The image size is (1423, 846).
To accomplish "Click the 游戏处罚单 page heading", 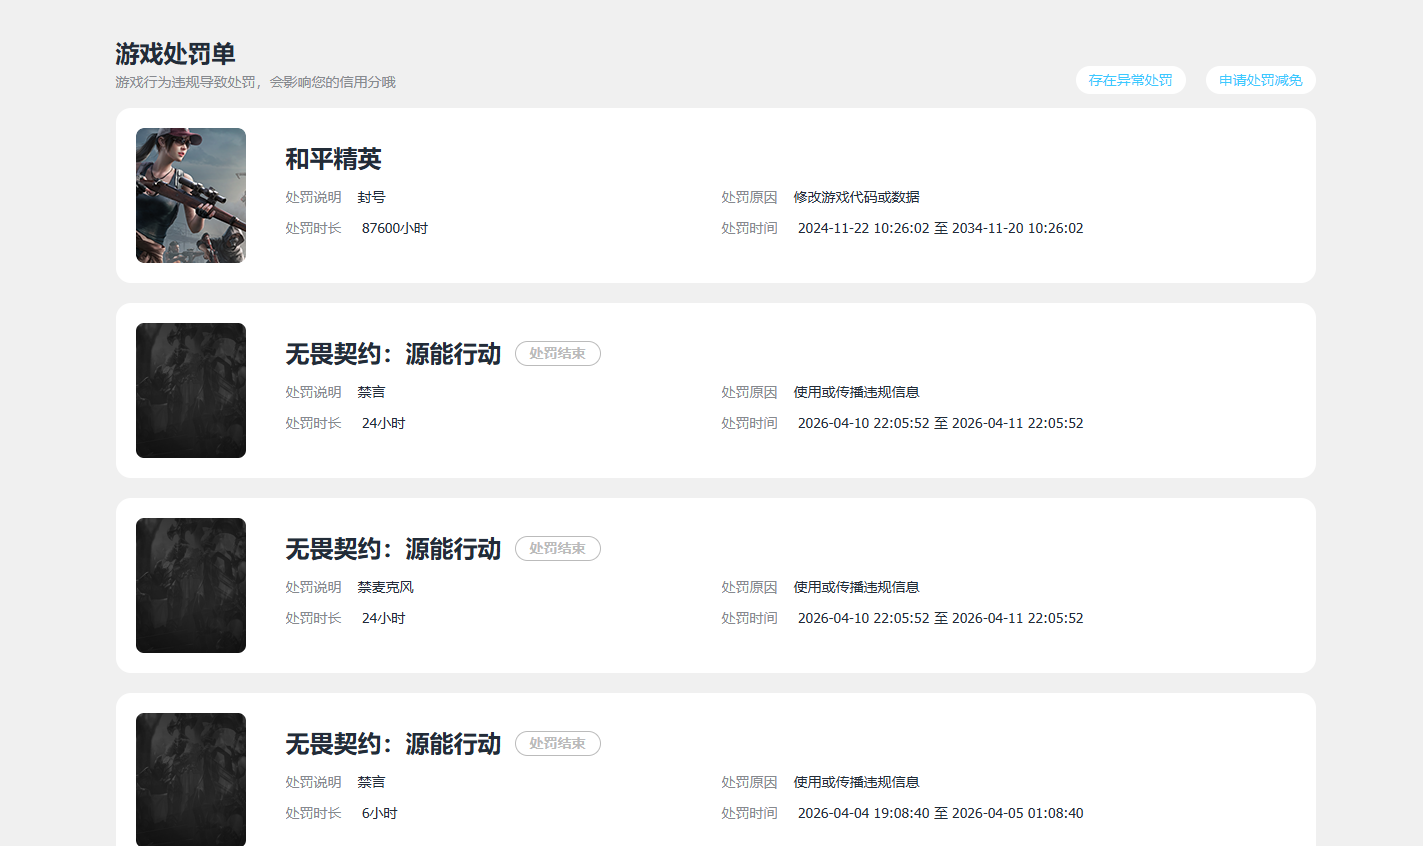I will [x=175, y=54].
